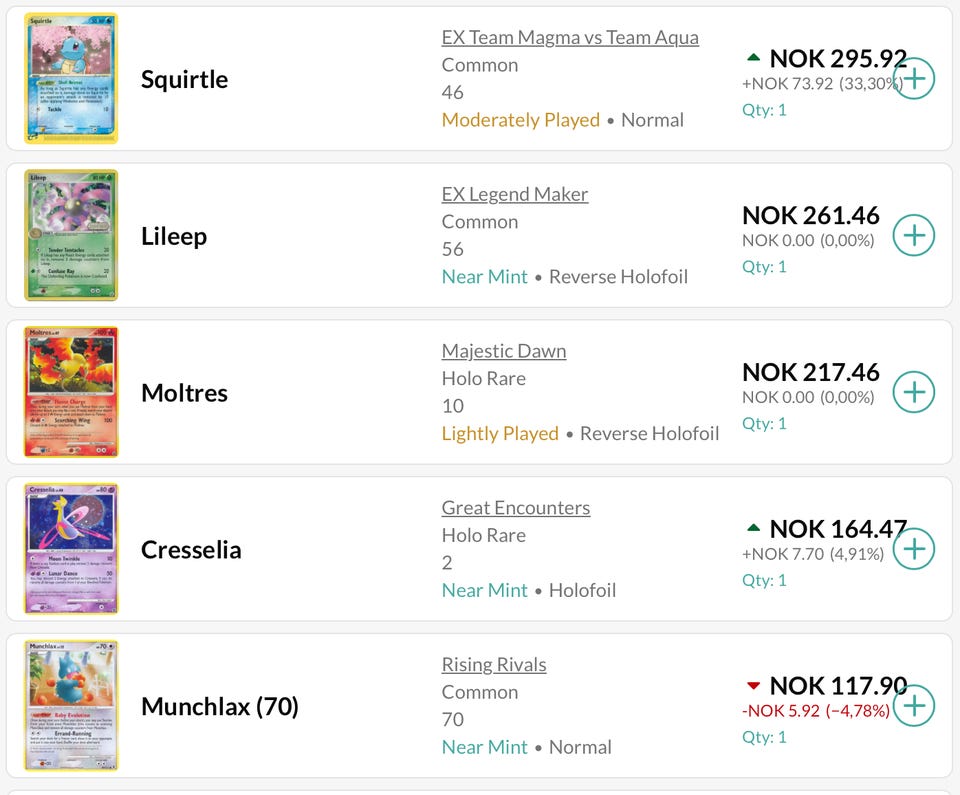Click the green up arrow beside NOK 295.92
Viewport: 960px width, 795px height.
pyautogui.click(x=754, y=58)
